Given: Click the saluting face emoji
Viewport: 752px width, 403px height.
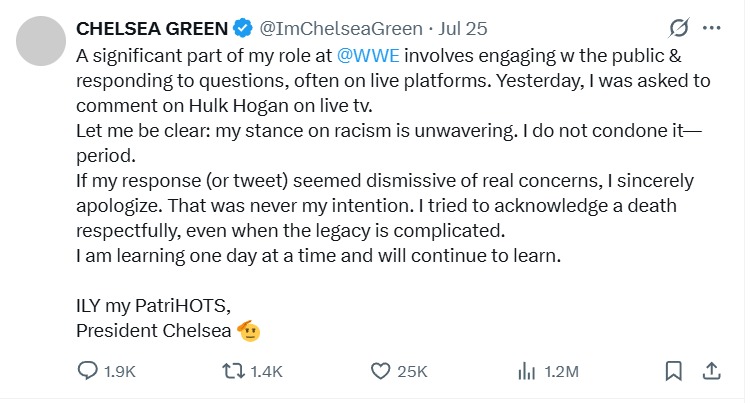Looking at the screenshot, I should coord(247,329).
